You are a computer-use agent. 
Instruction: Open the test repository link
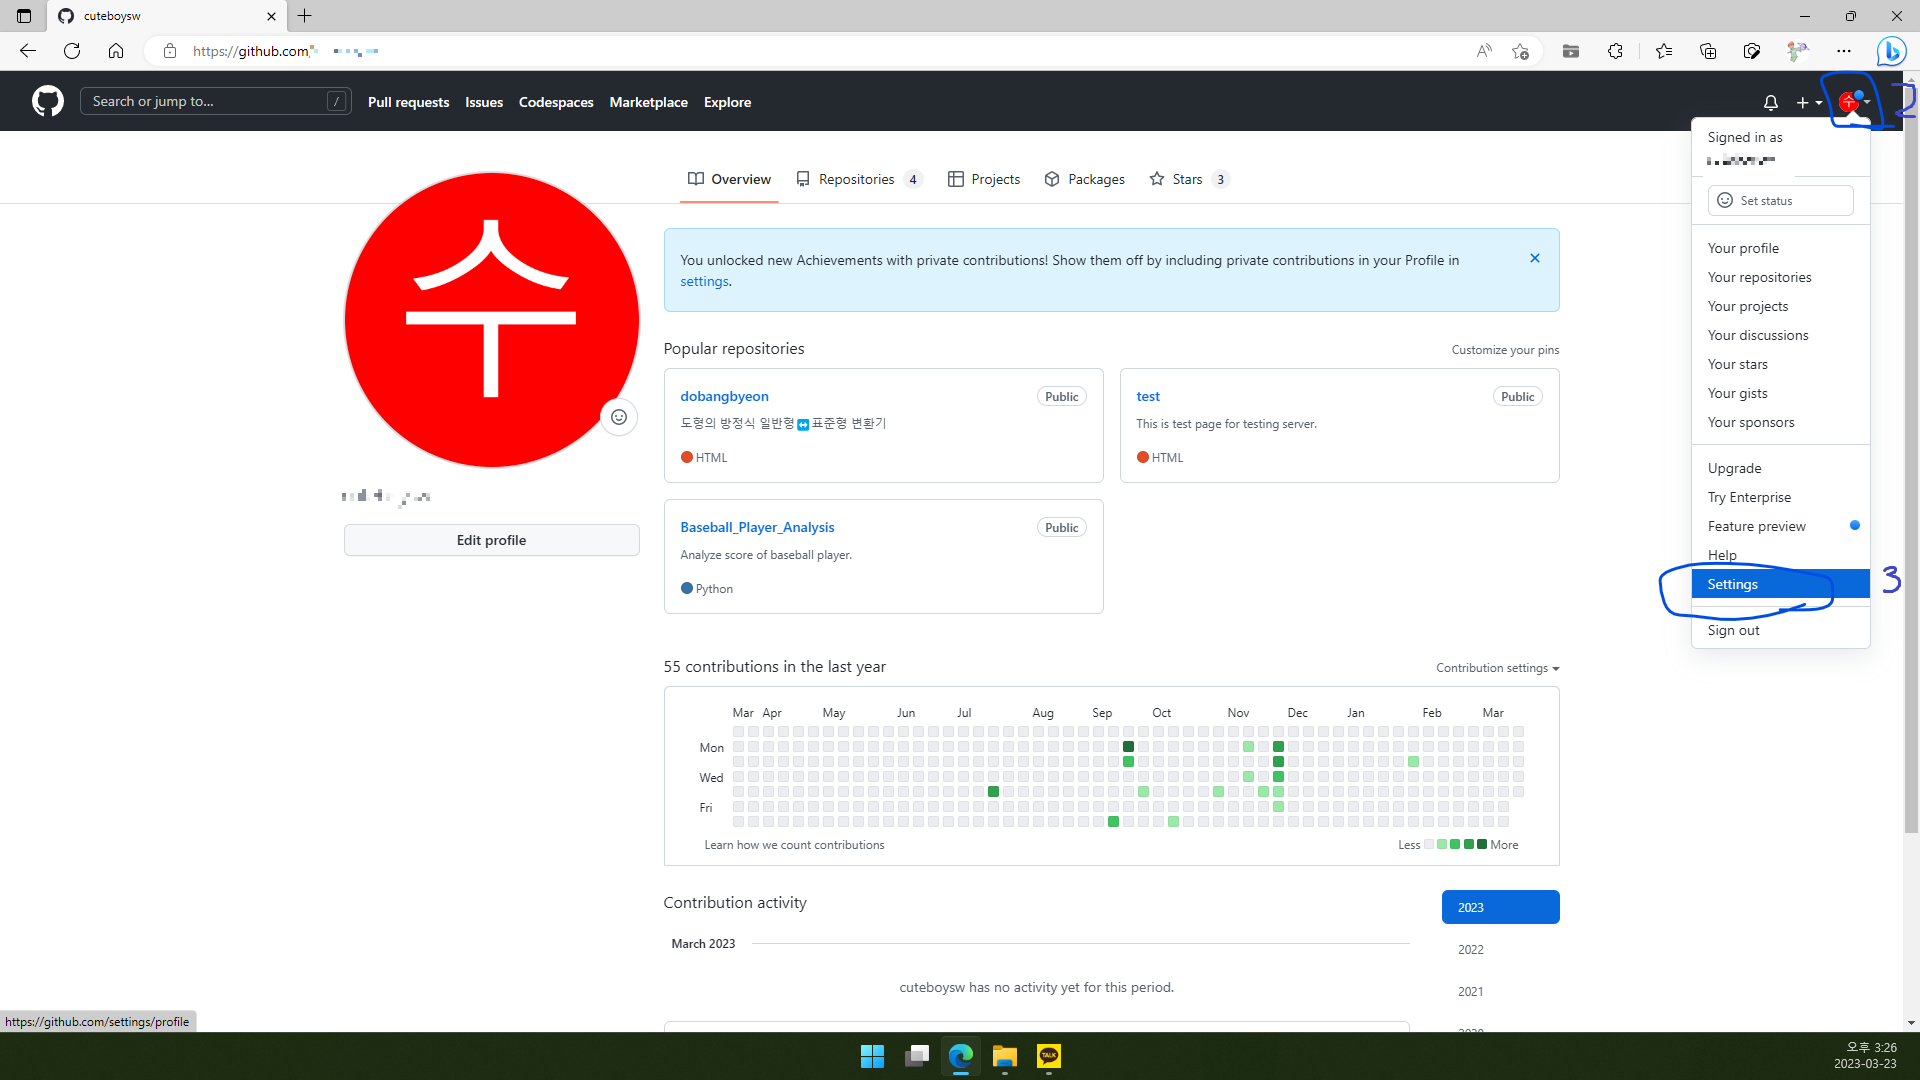coord(1147,396)
